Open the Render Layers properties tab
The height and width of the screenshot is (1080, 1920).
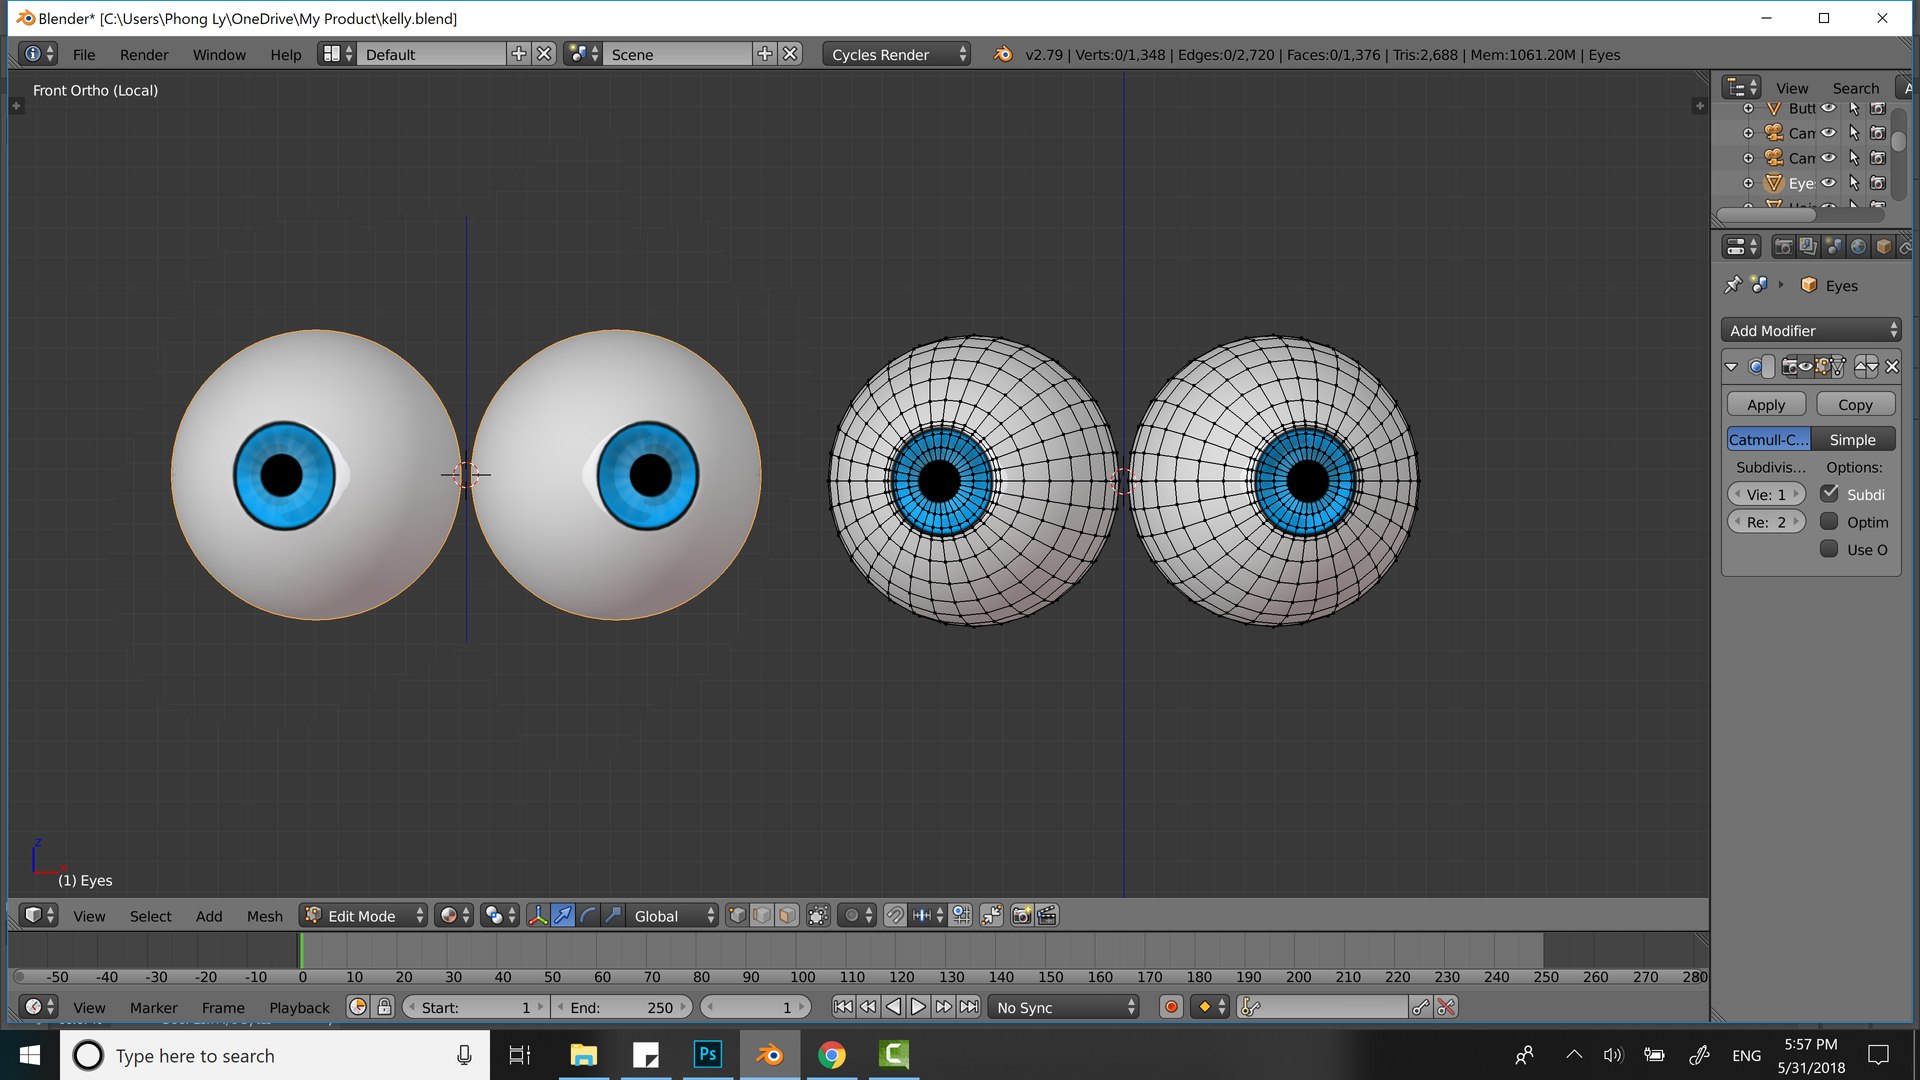click(1808, 247)
